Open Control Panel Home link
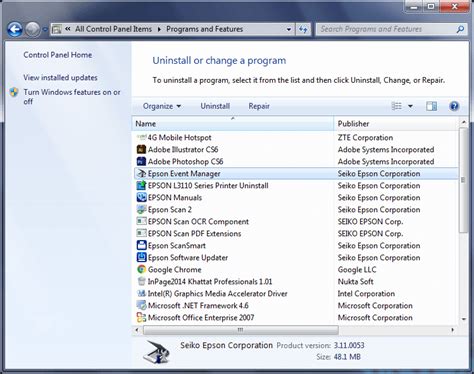 click(58, 55)
